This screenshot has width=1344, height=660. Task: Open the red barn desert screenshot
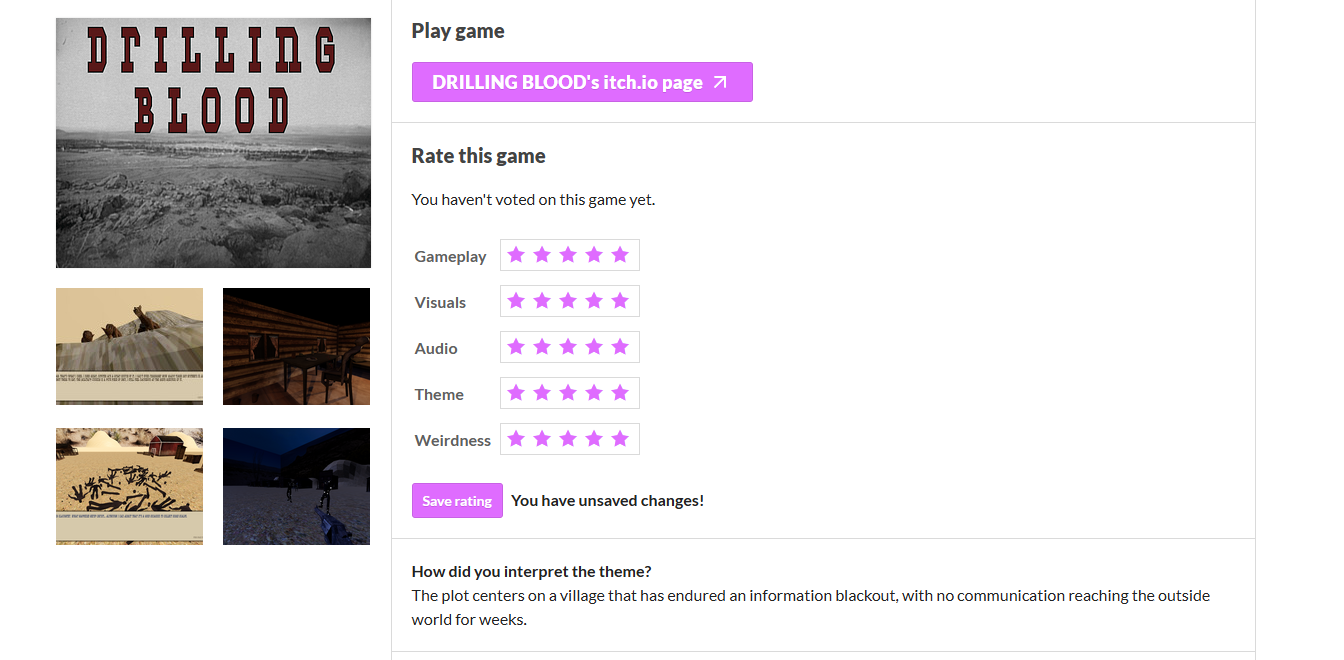pos(129,486)
